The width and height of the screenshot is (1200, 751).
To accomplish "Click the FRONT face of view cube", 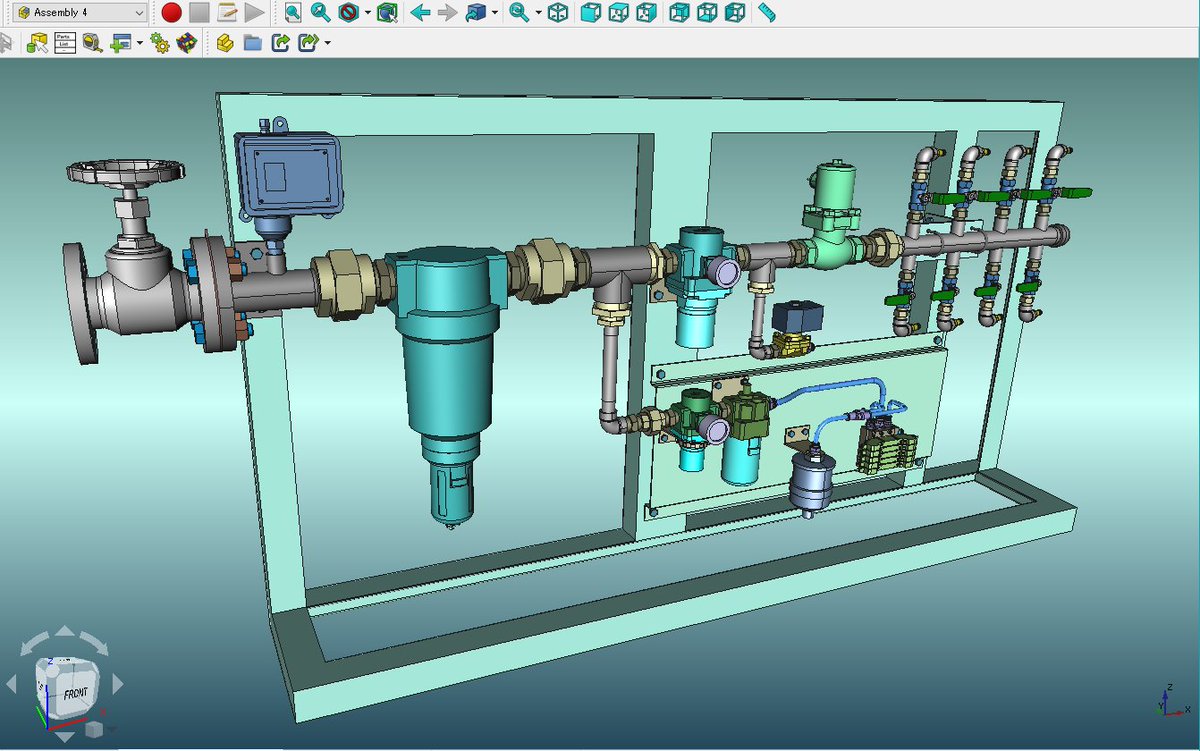I will pyautogui.click(x=75, y=692).
